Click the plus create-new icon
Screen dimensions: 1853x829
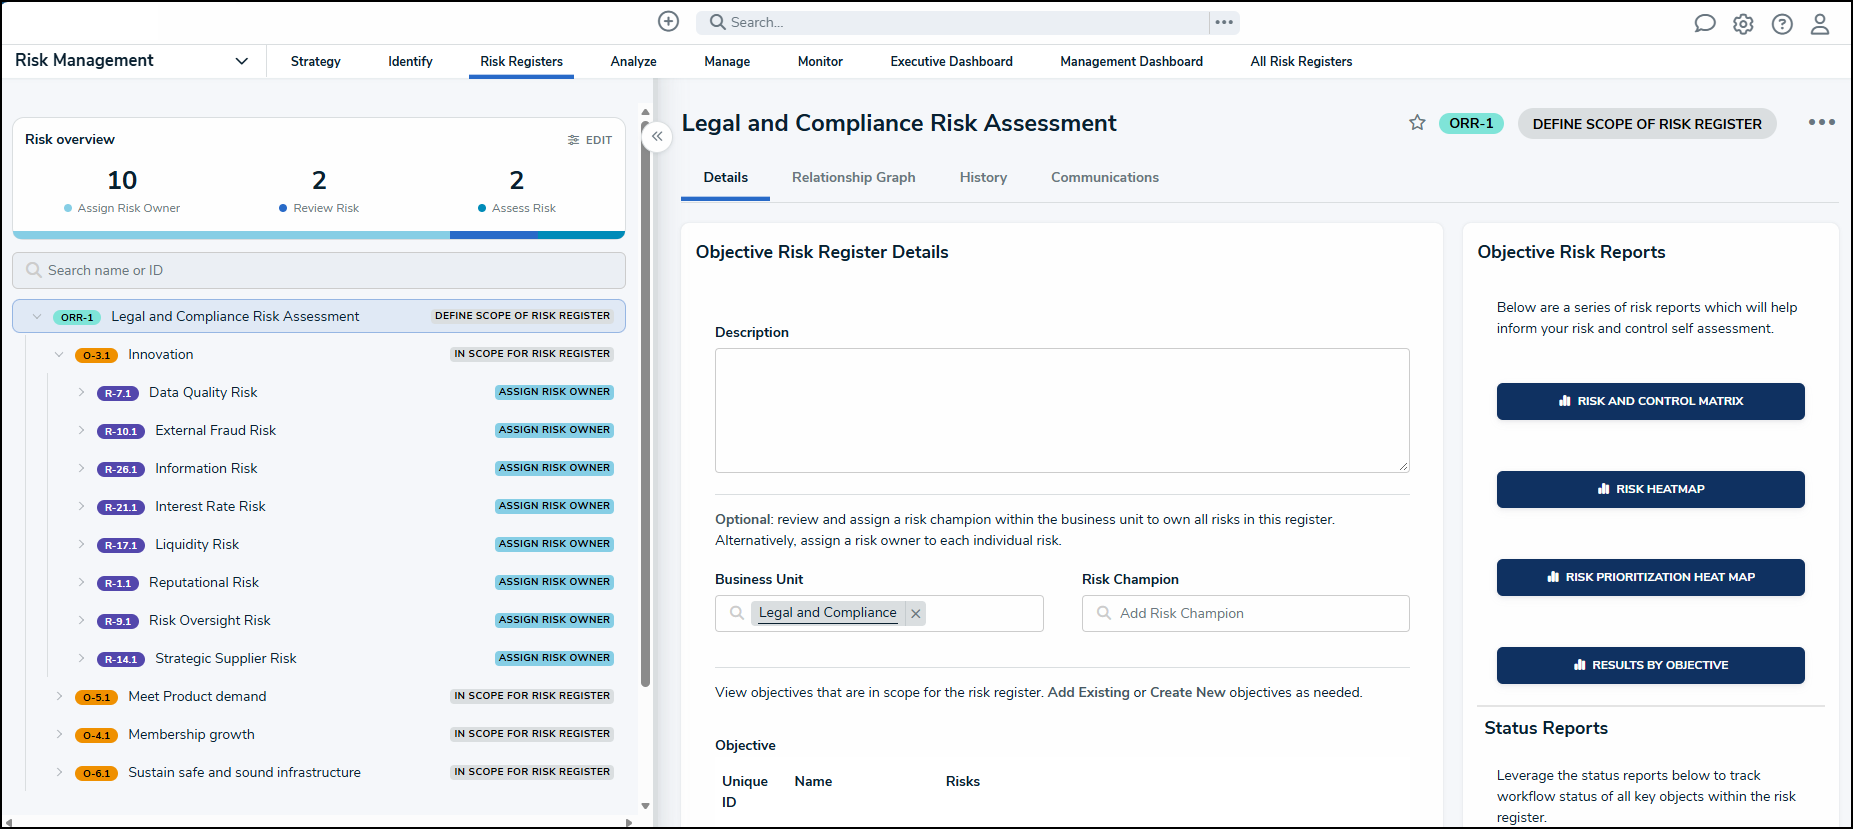coord(668,21)
